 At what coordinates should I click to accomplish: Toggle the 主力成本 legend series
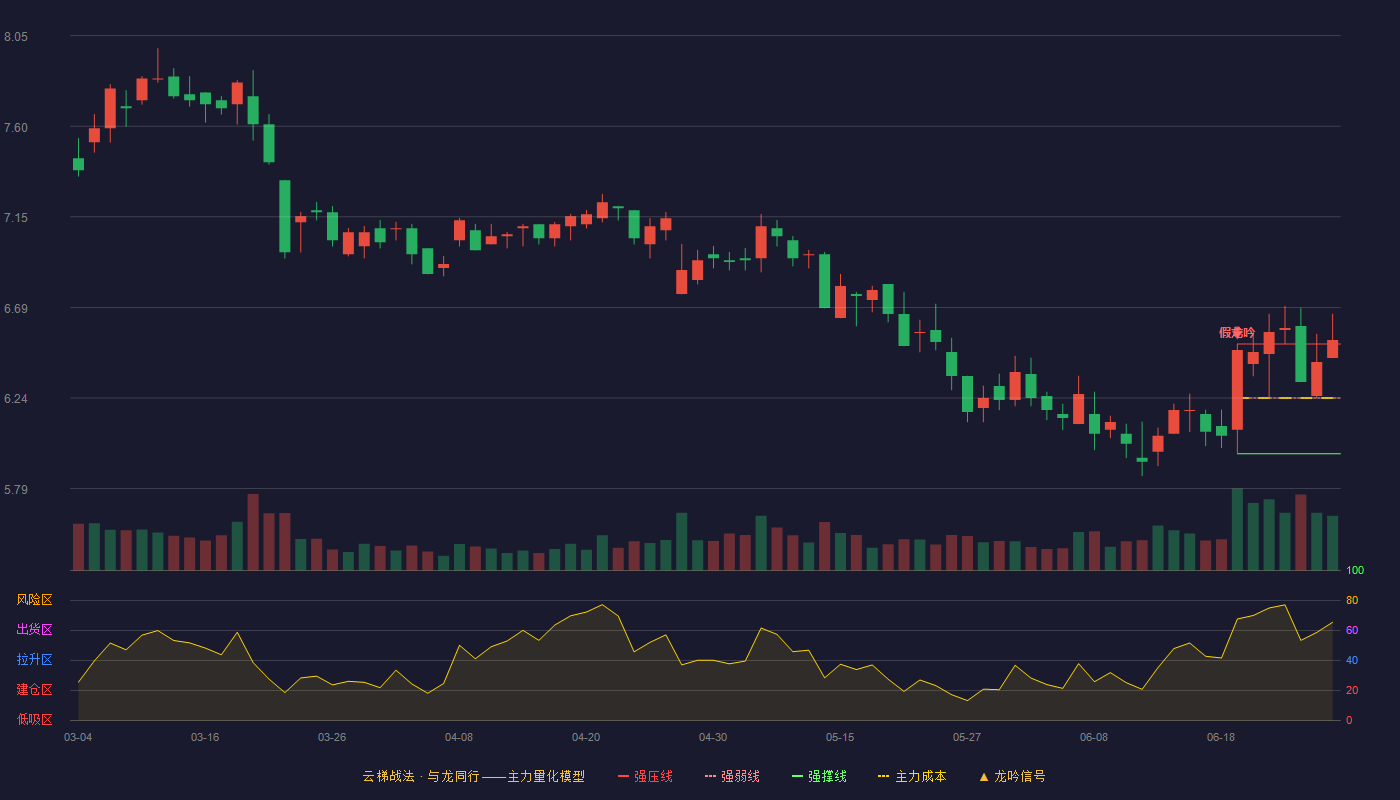912,776
